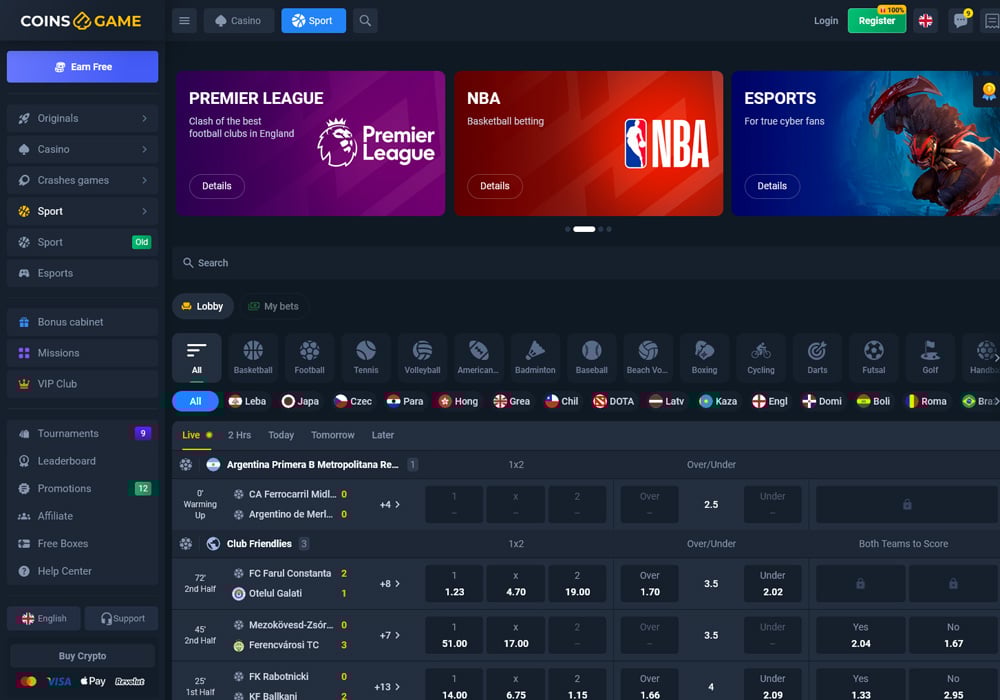The height and width of the screenshot is (700, 1000).
Task: Filter by England flag chip
Action: [x=770, y=401]
